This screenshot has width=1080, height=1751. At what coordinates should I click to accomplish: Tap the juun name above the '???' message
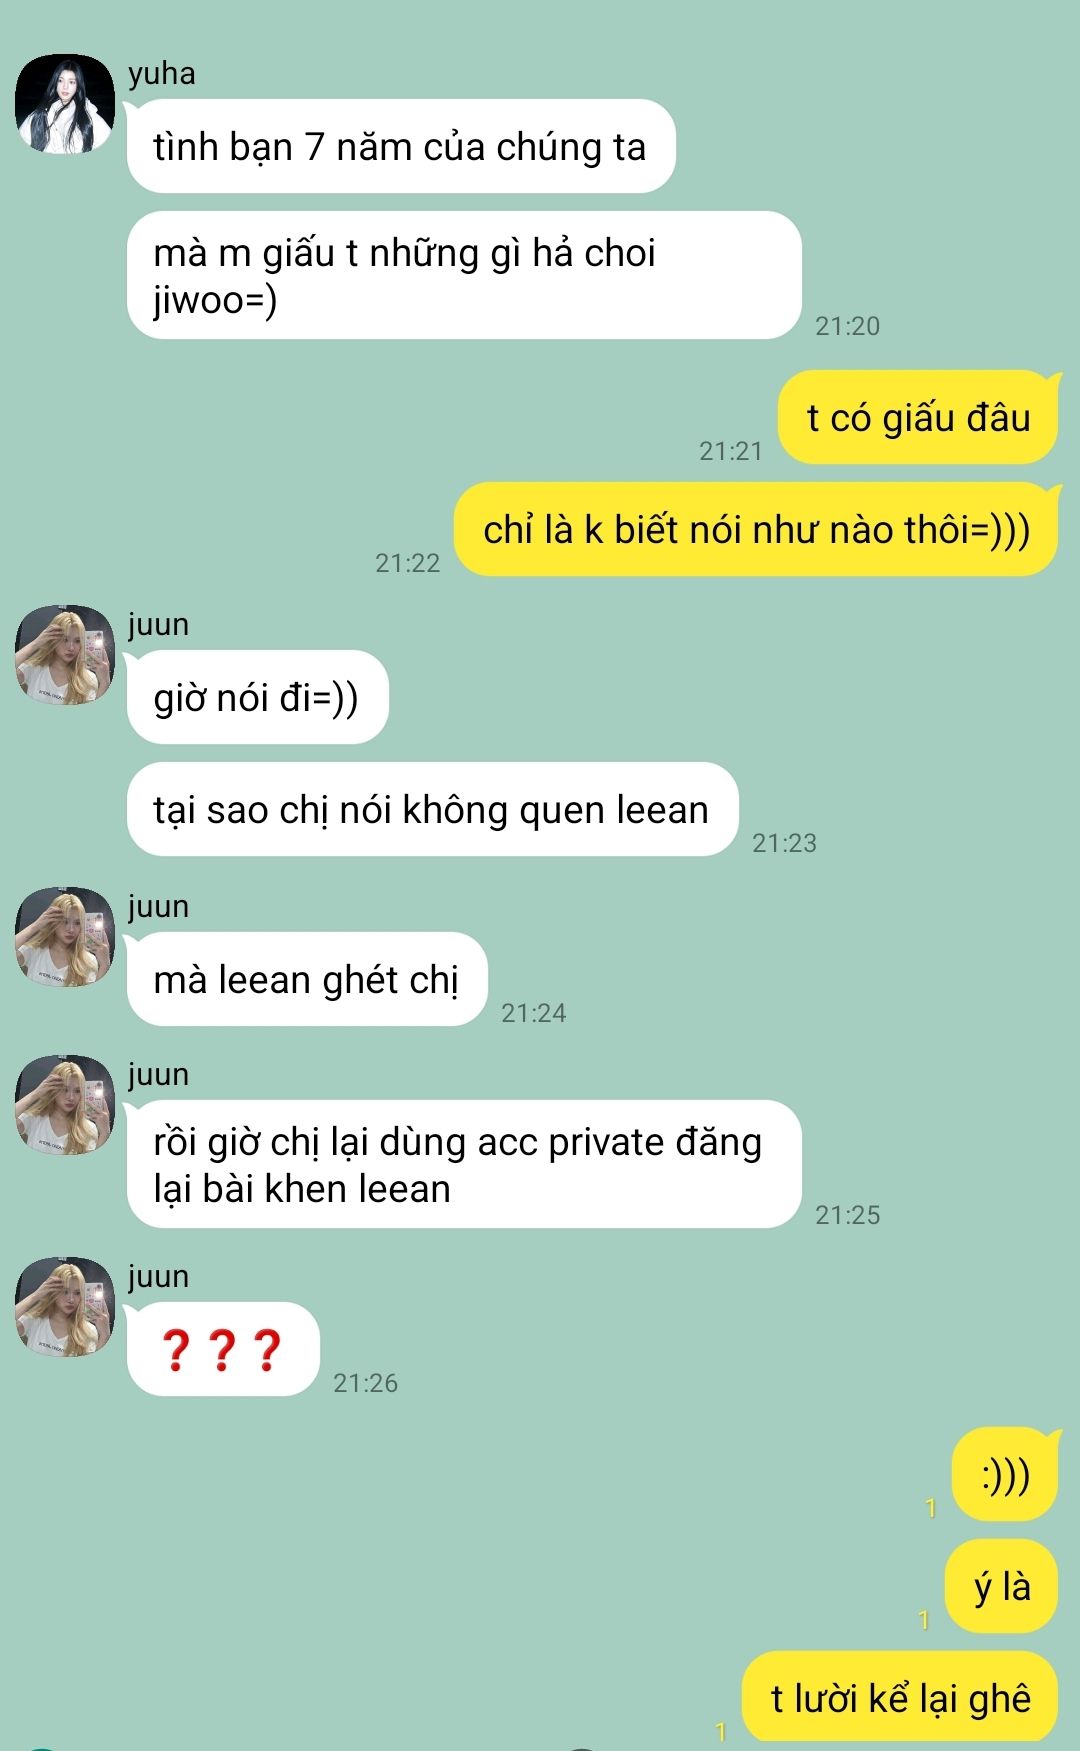pyautogui.click(x=159, y=1276)
